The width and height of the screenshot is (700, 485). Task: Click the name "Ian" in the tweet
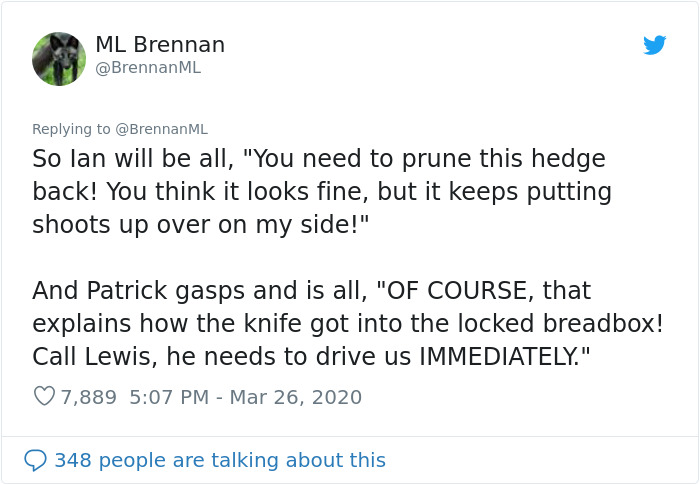click(x=91, y=158)
